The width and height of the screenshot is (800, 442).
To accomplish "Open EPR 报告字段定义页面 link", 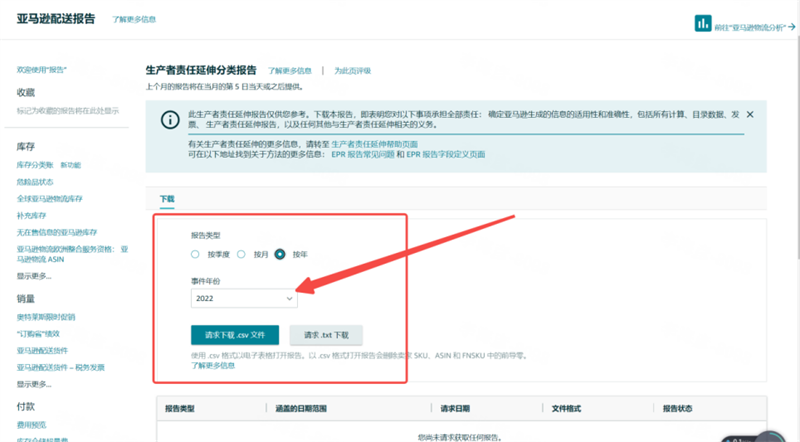I will (445, 154).
